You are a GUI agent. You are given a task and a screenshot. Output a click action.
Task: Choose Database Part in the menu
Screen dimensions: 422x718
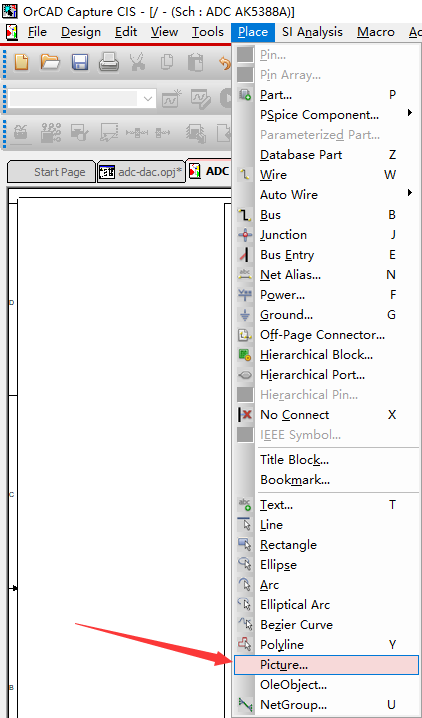click(326, 155)
